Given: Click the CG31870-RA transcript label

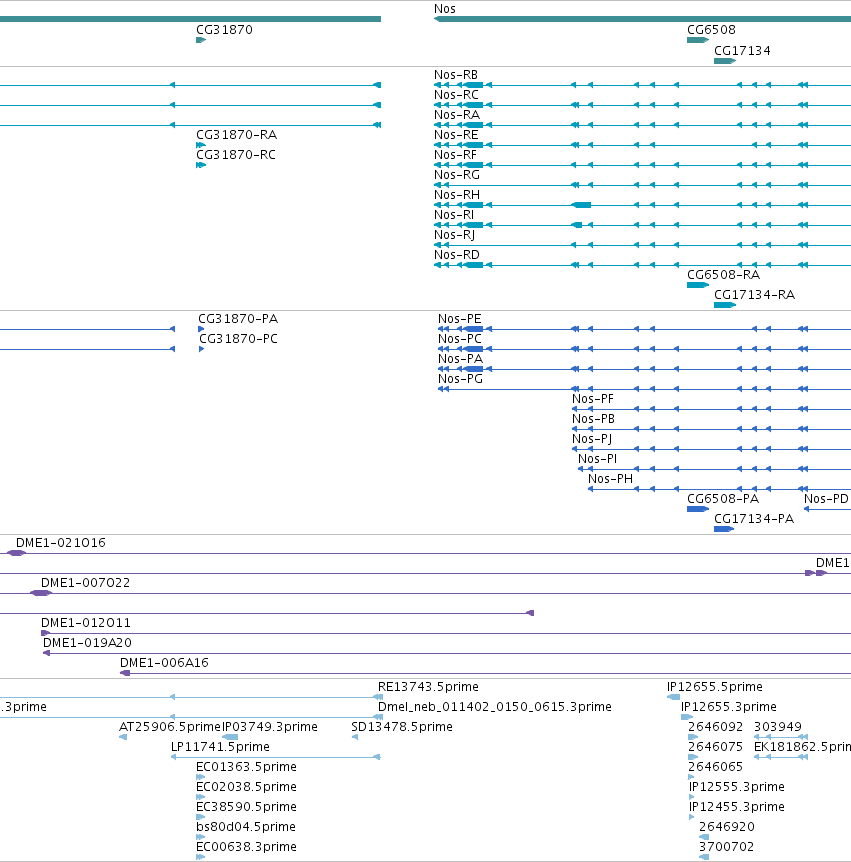Looking at the screenshot, I should 236,135.
